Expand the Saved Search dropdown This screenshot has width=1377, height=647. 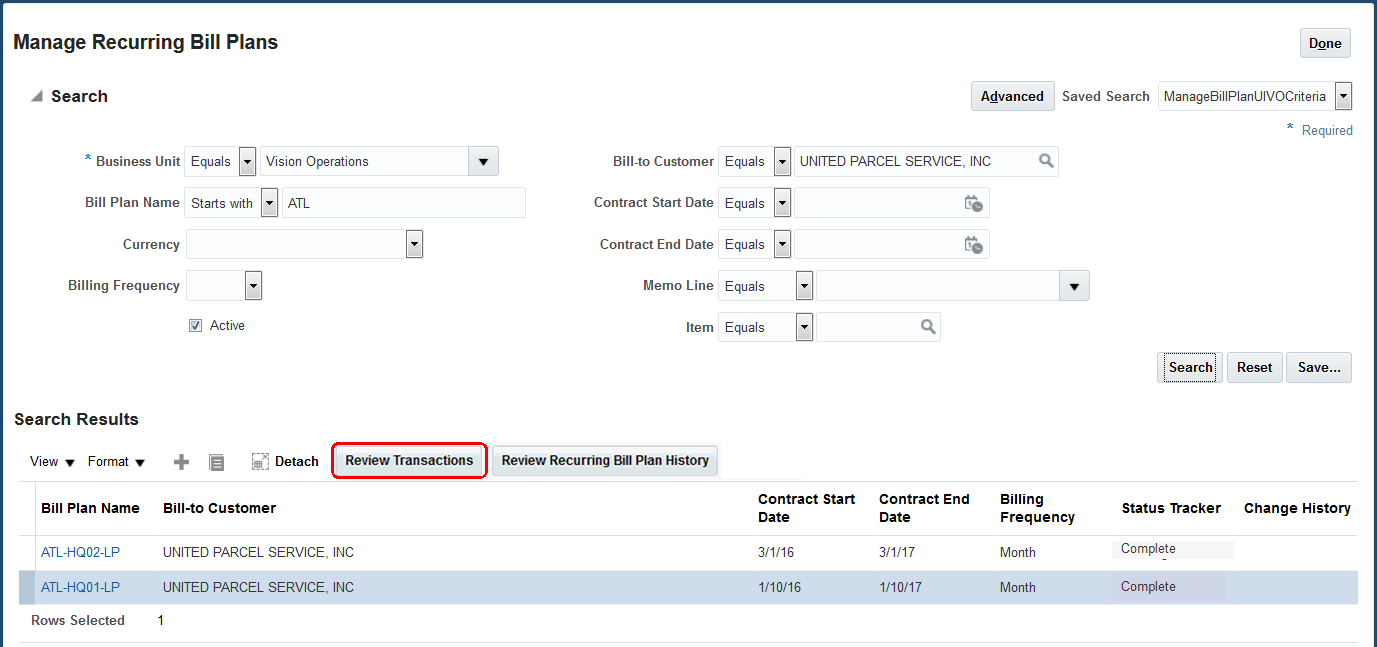click(x=1343, y=96)
